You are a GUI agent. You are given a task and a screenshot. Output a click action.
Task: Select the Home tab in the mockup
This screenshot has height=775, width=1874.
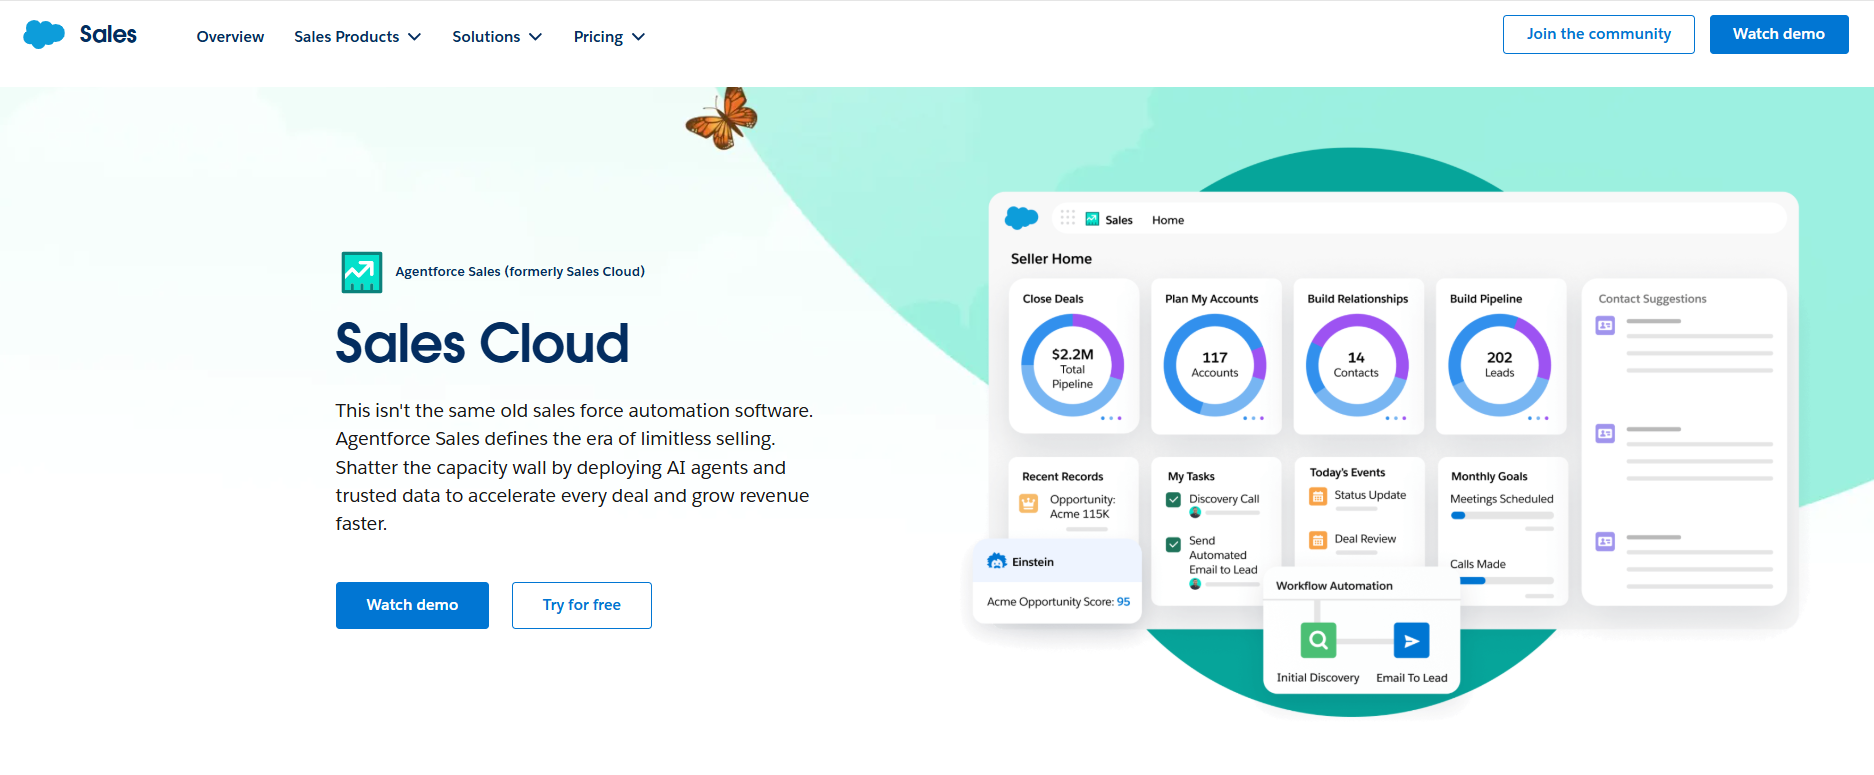pyautogui.click(x=1167, y=220)
